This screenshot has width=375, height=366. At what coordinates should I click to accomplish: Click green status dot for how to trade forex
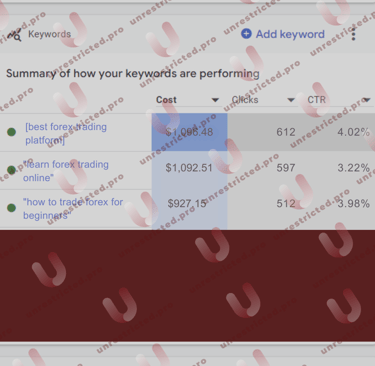point(11,208)
